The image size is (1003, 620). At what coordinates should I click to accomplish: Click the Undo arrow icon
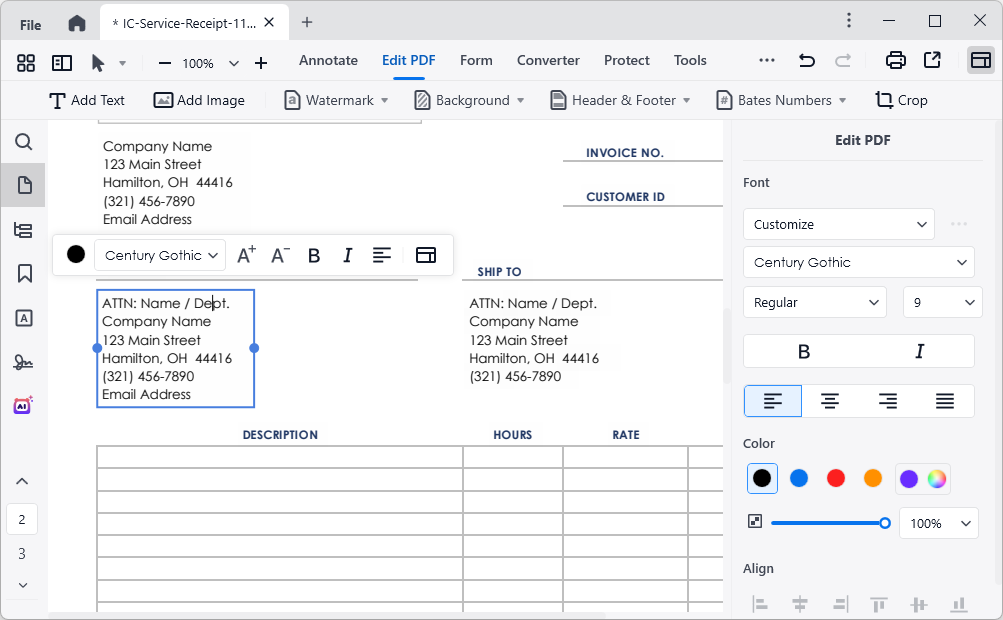pos(806,60)
